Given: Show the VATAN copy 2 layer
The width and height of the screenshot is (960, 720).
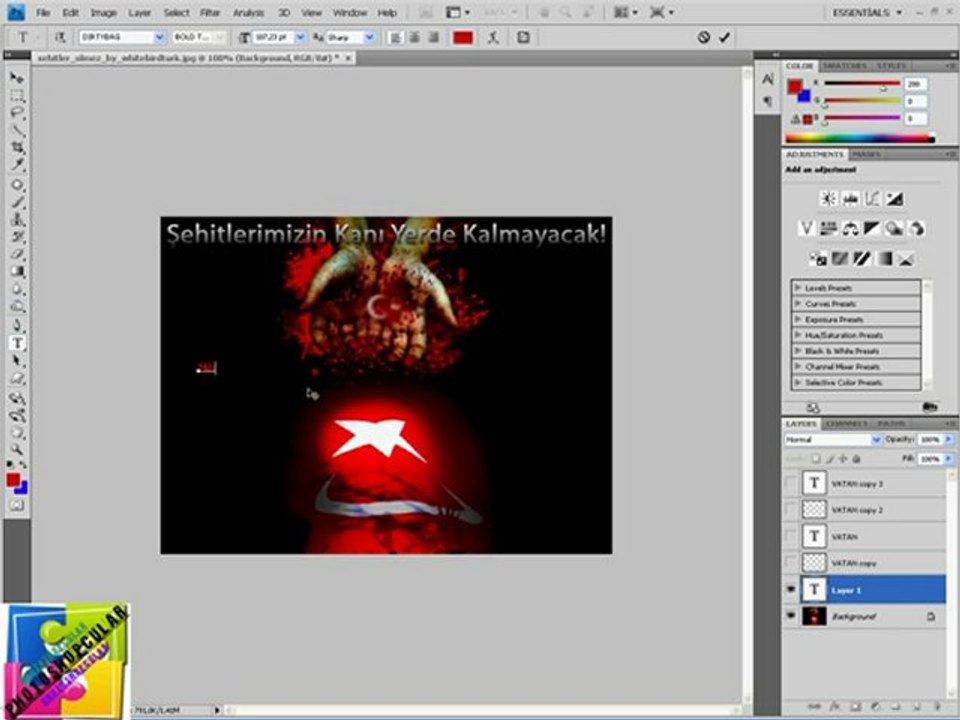Looking at the screenshot, I should click(x=790, y=509).
